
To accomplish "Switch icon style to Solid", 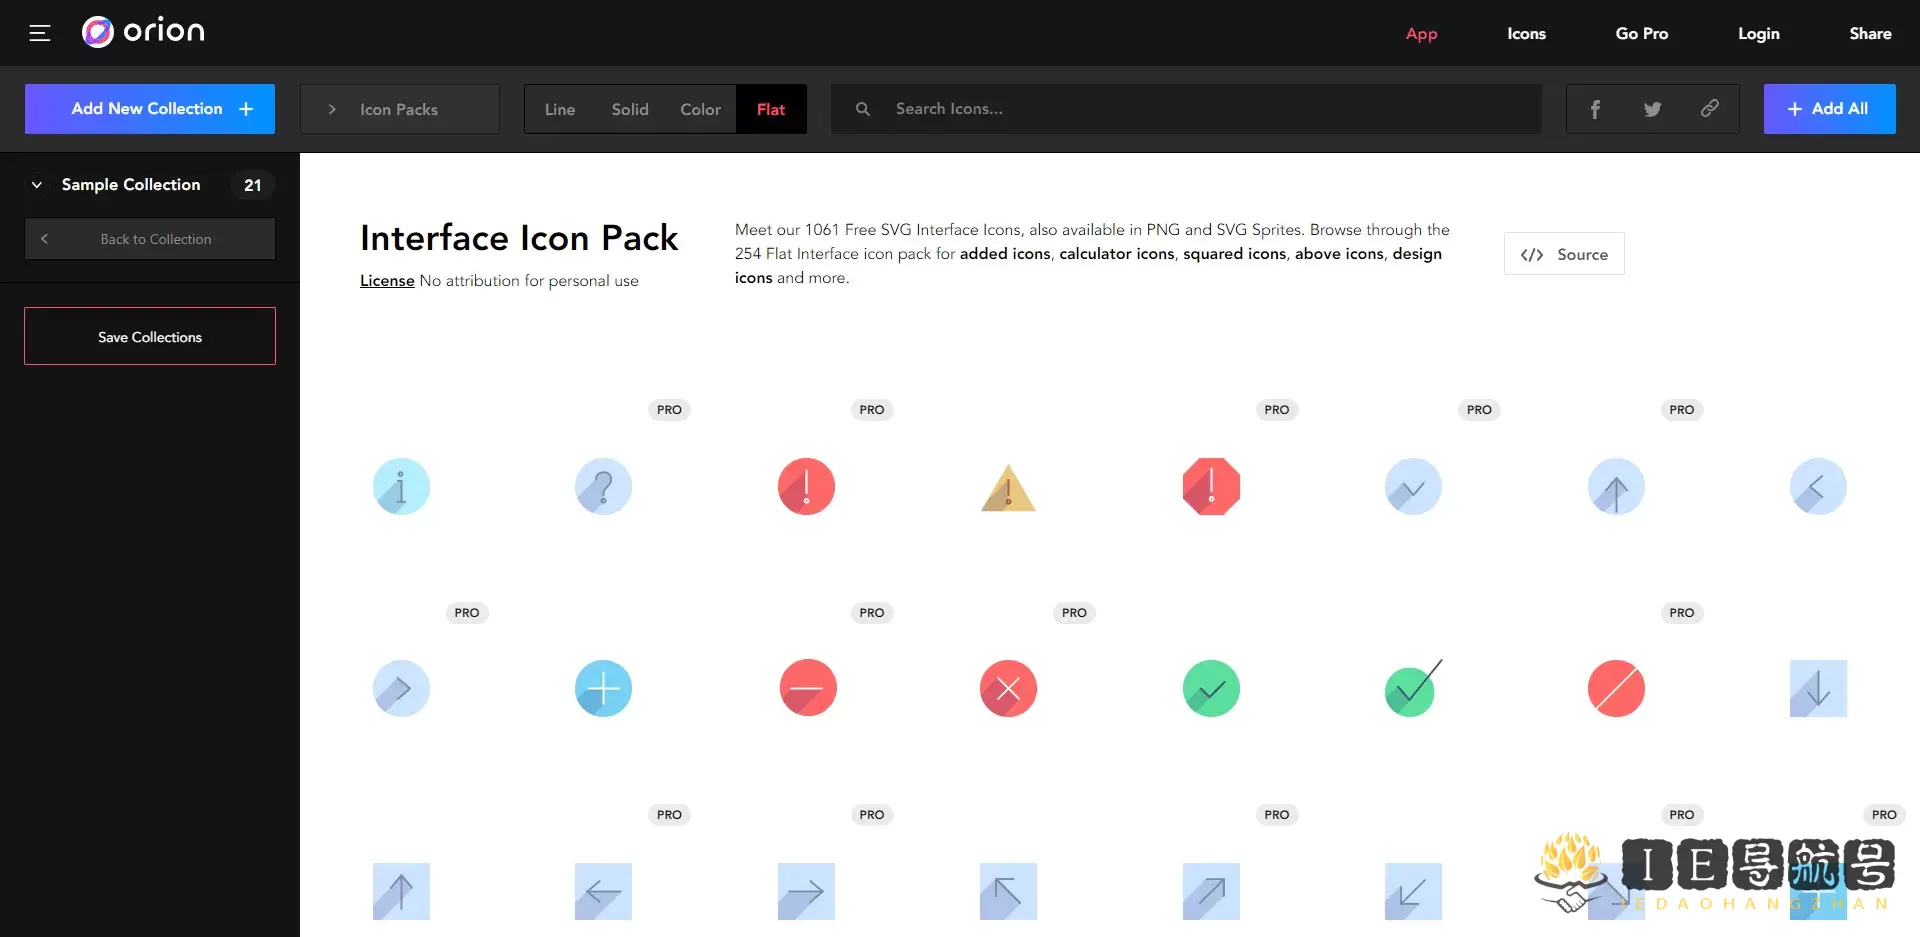I will click(629, 109).
